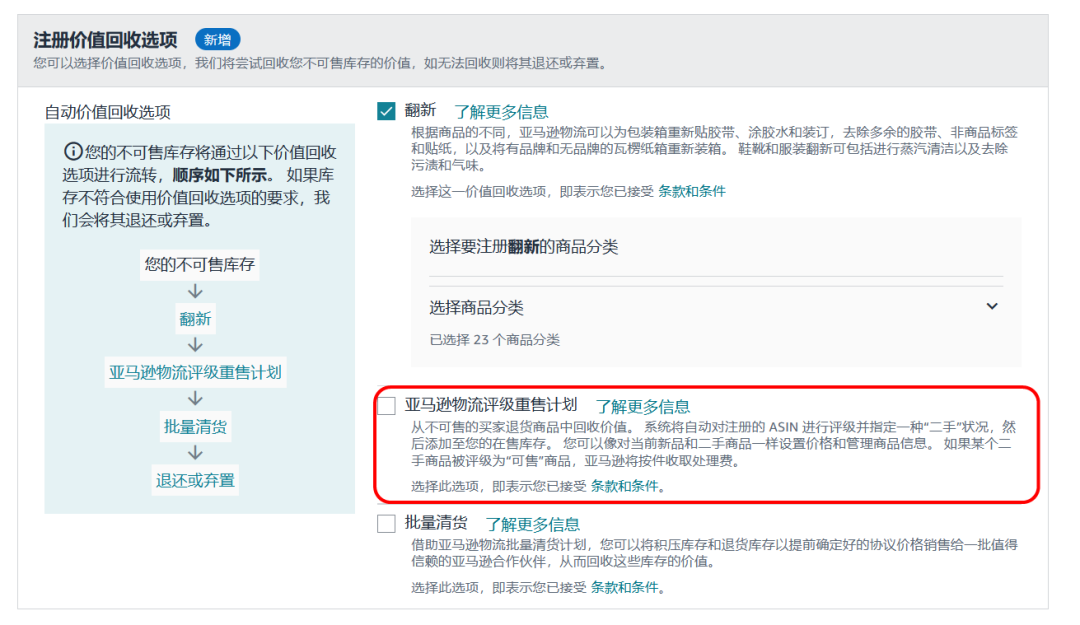
Task: Open 条款和条件 link in 评级重售计划 section
Action: [x=624, y=486]
